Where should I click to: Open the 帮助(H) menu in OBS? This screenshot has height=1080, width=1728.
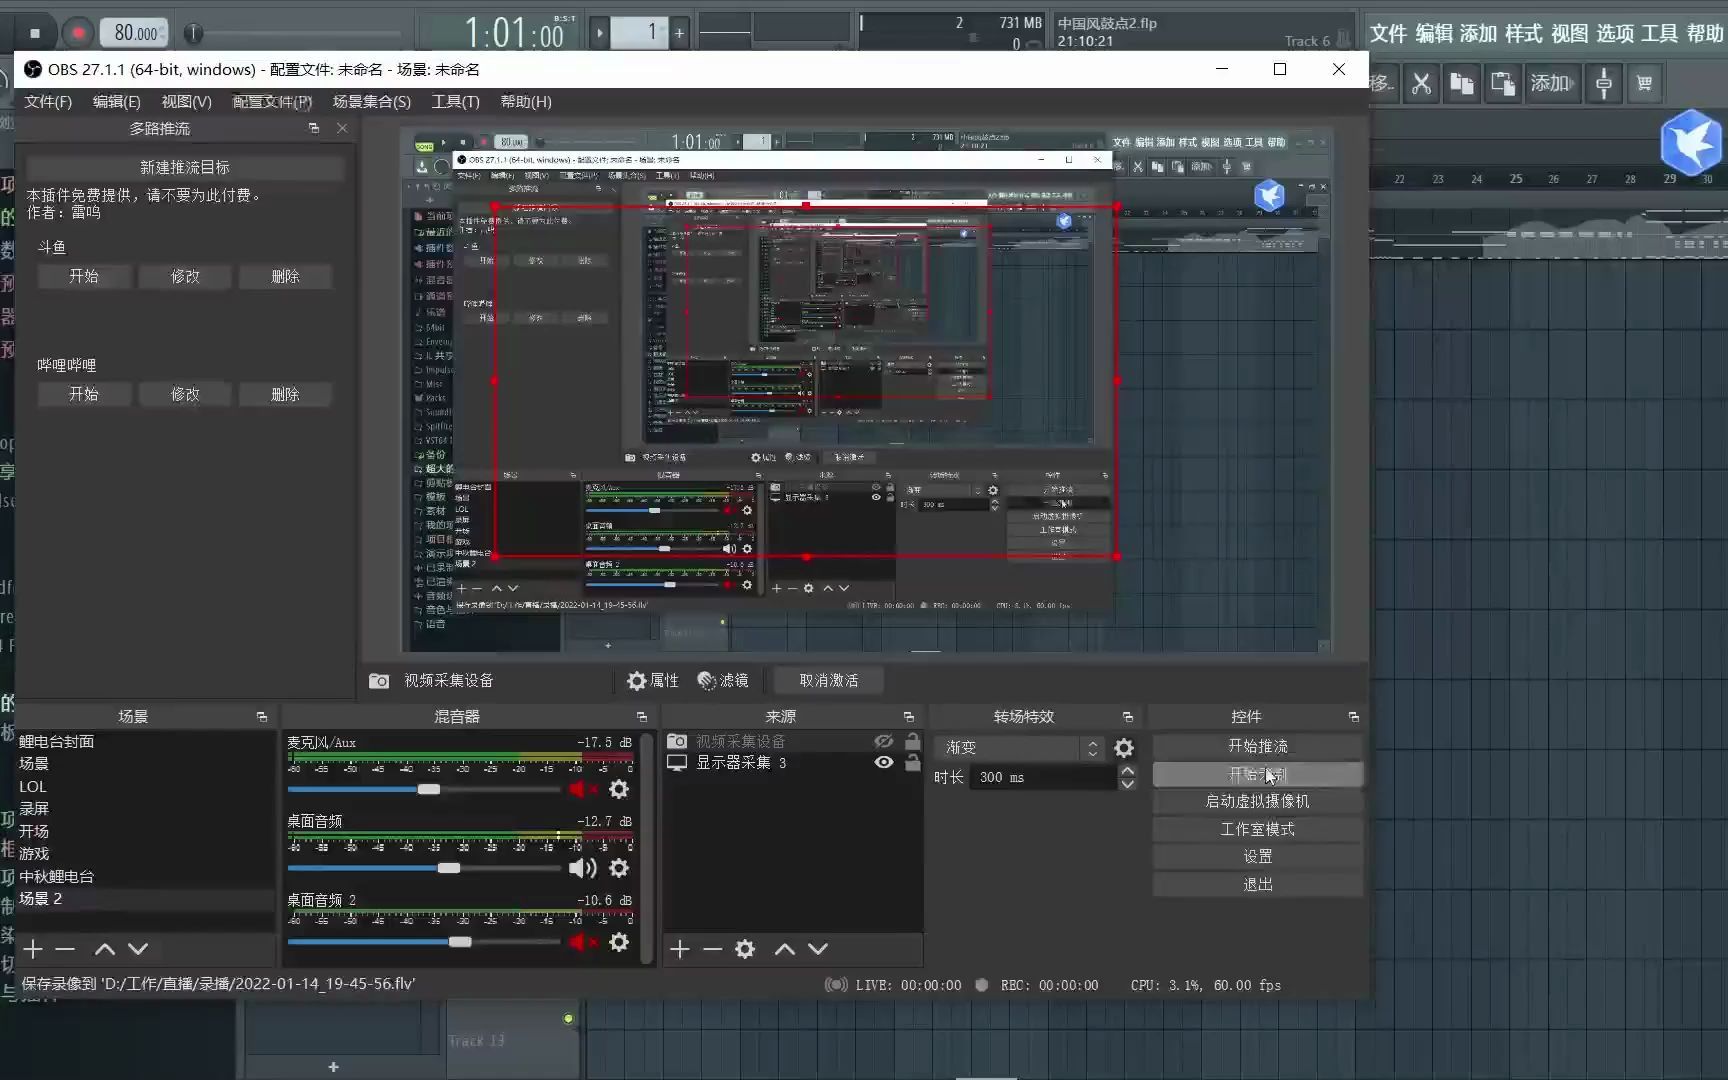coord(526,102)
